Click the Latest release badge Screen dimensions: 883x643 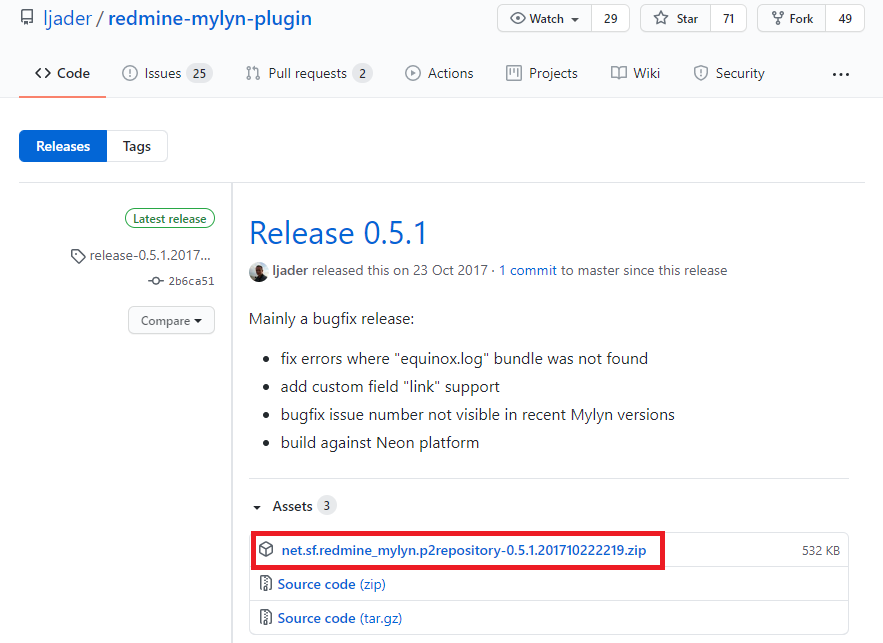(170, 218)
